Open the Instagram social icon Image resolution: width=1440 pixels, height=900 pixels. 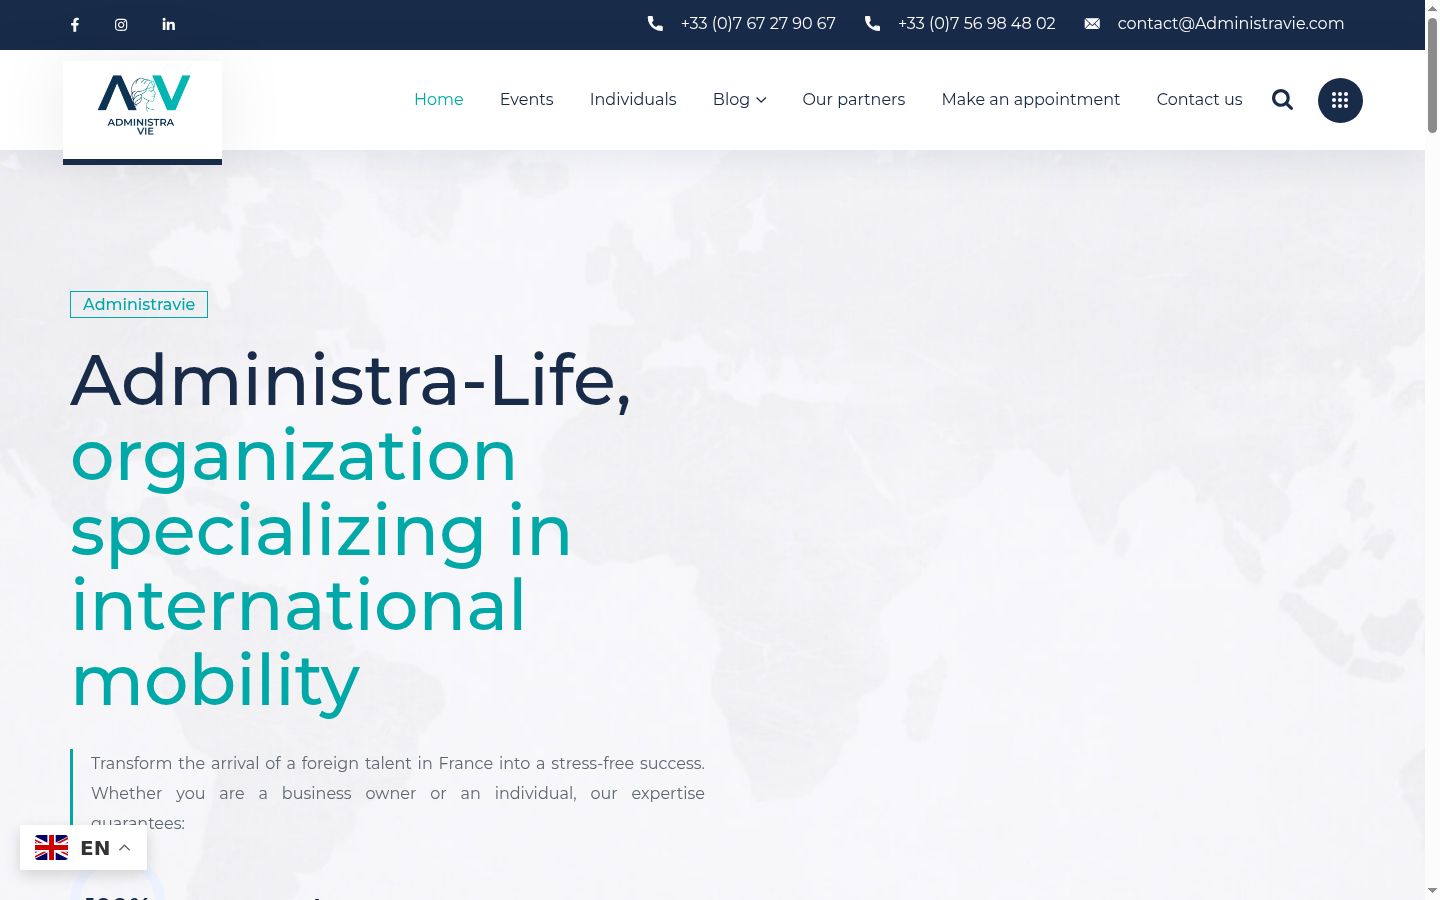(121, 25)
